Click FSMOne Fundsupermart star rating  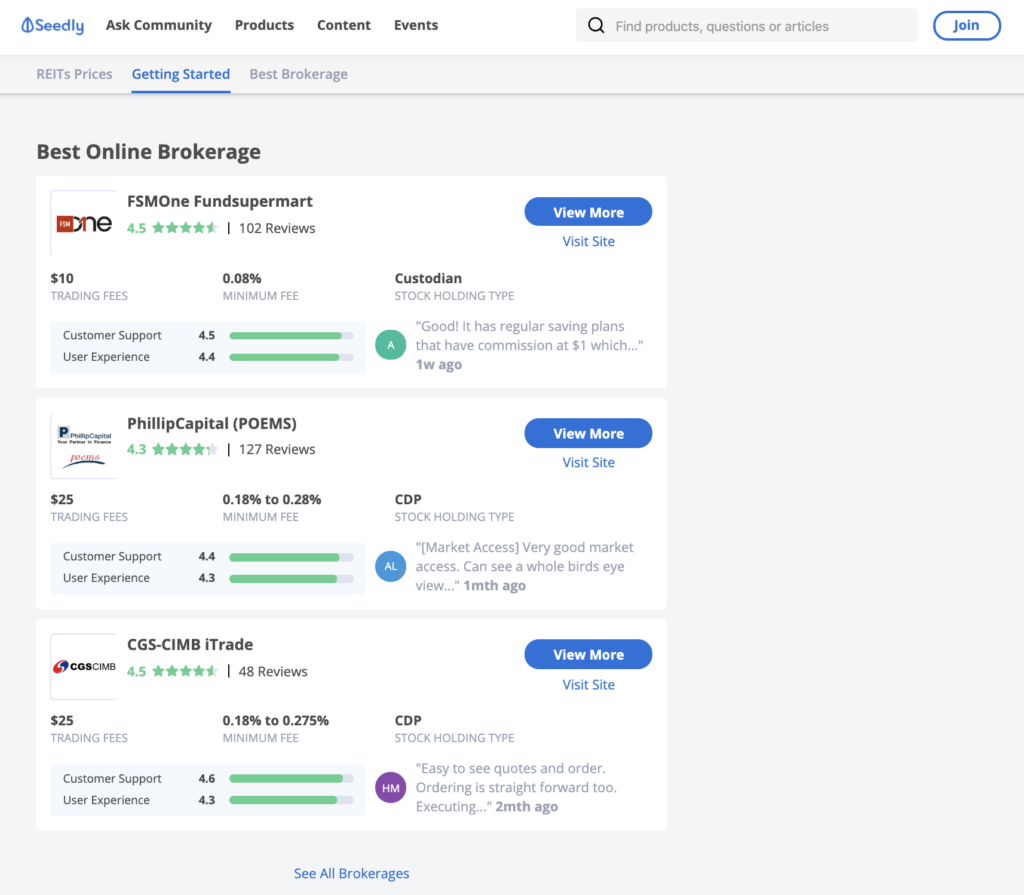(185, 228)
